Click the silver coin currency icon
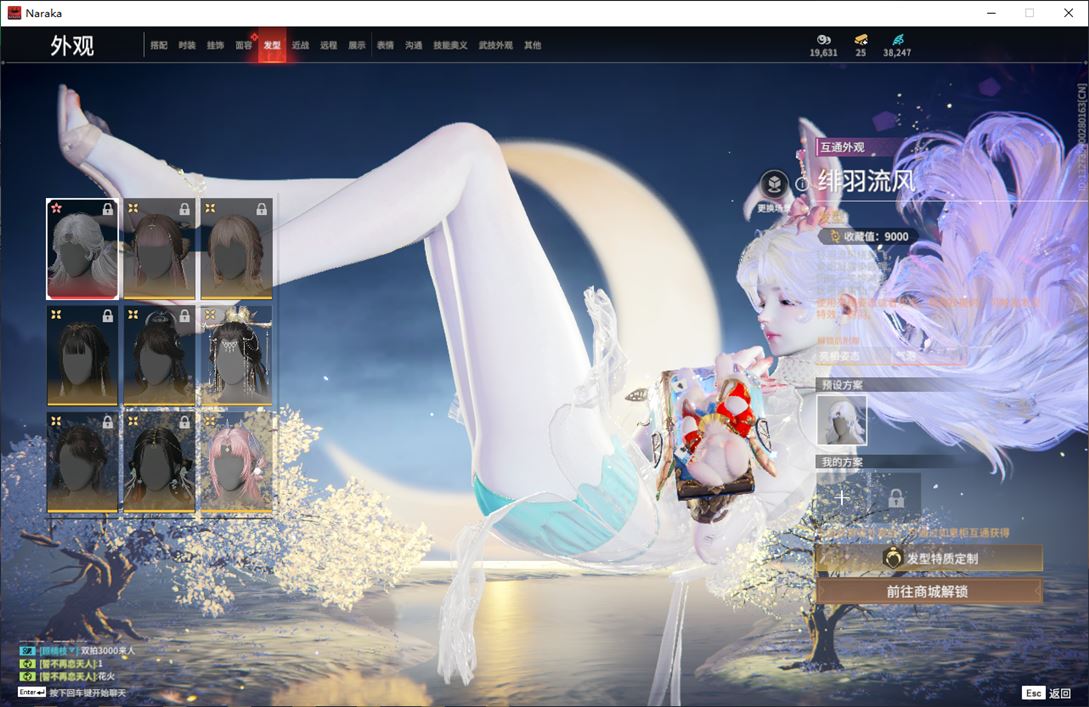Image resolution: width=1089 pixels, height=707 pixels. [x=823, y=40]
